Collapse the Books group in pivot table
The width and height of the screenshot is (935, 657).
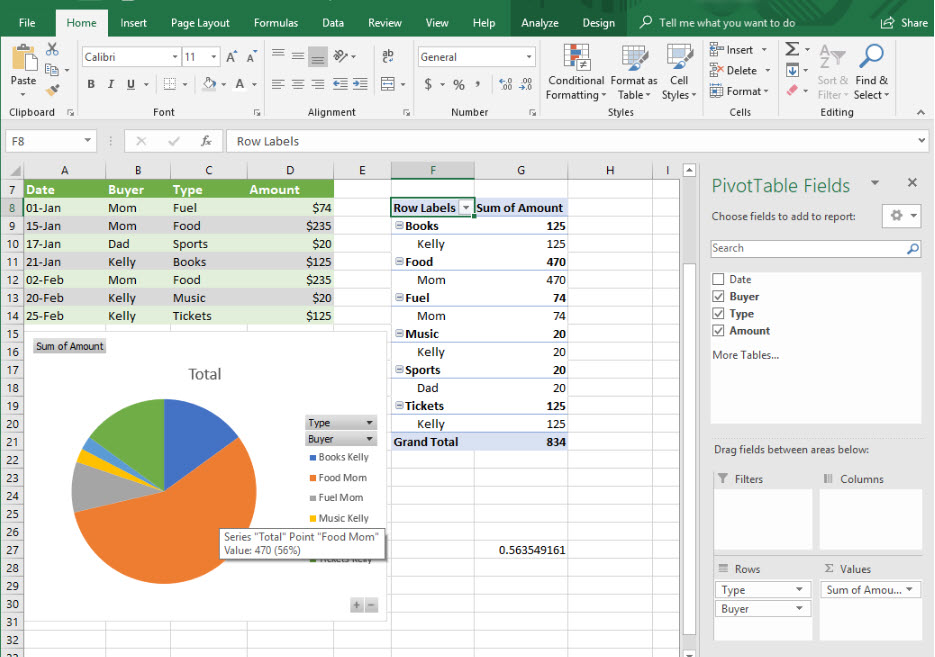pyautogui.click(x=399, y=226)
